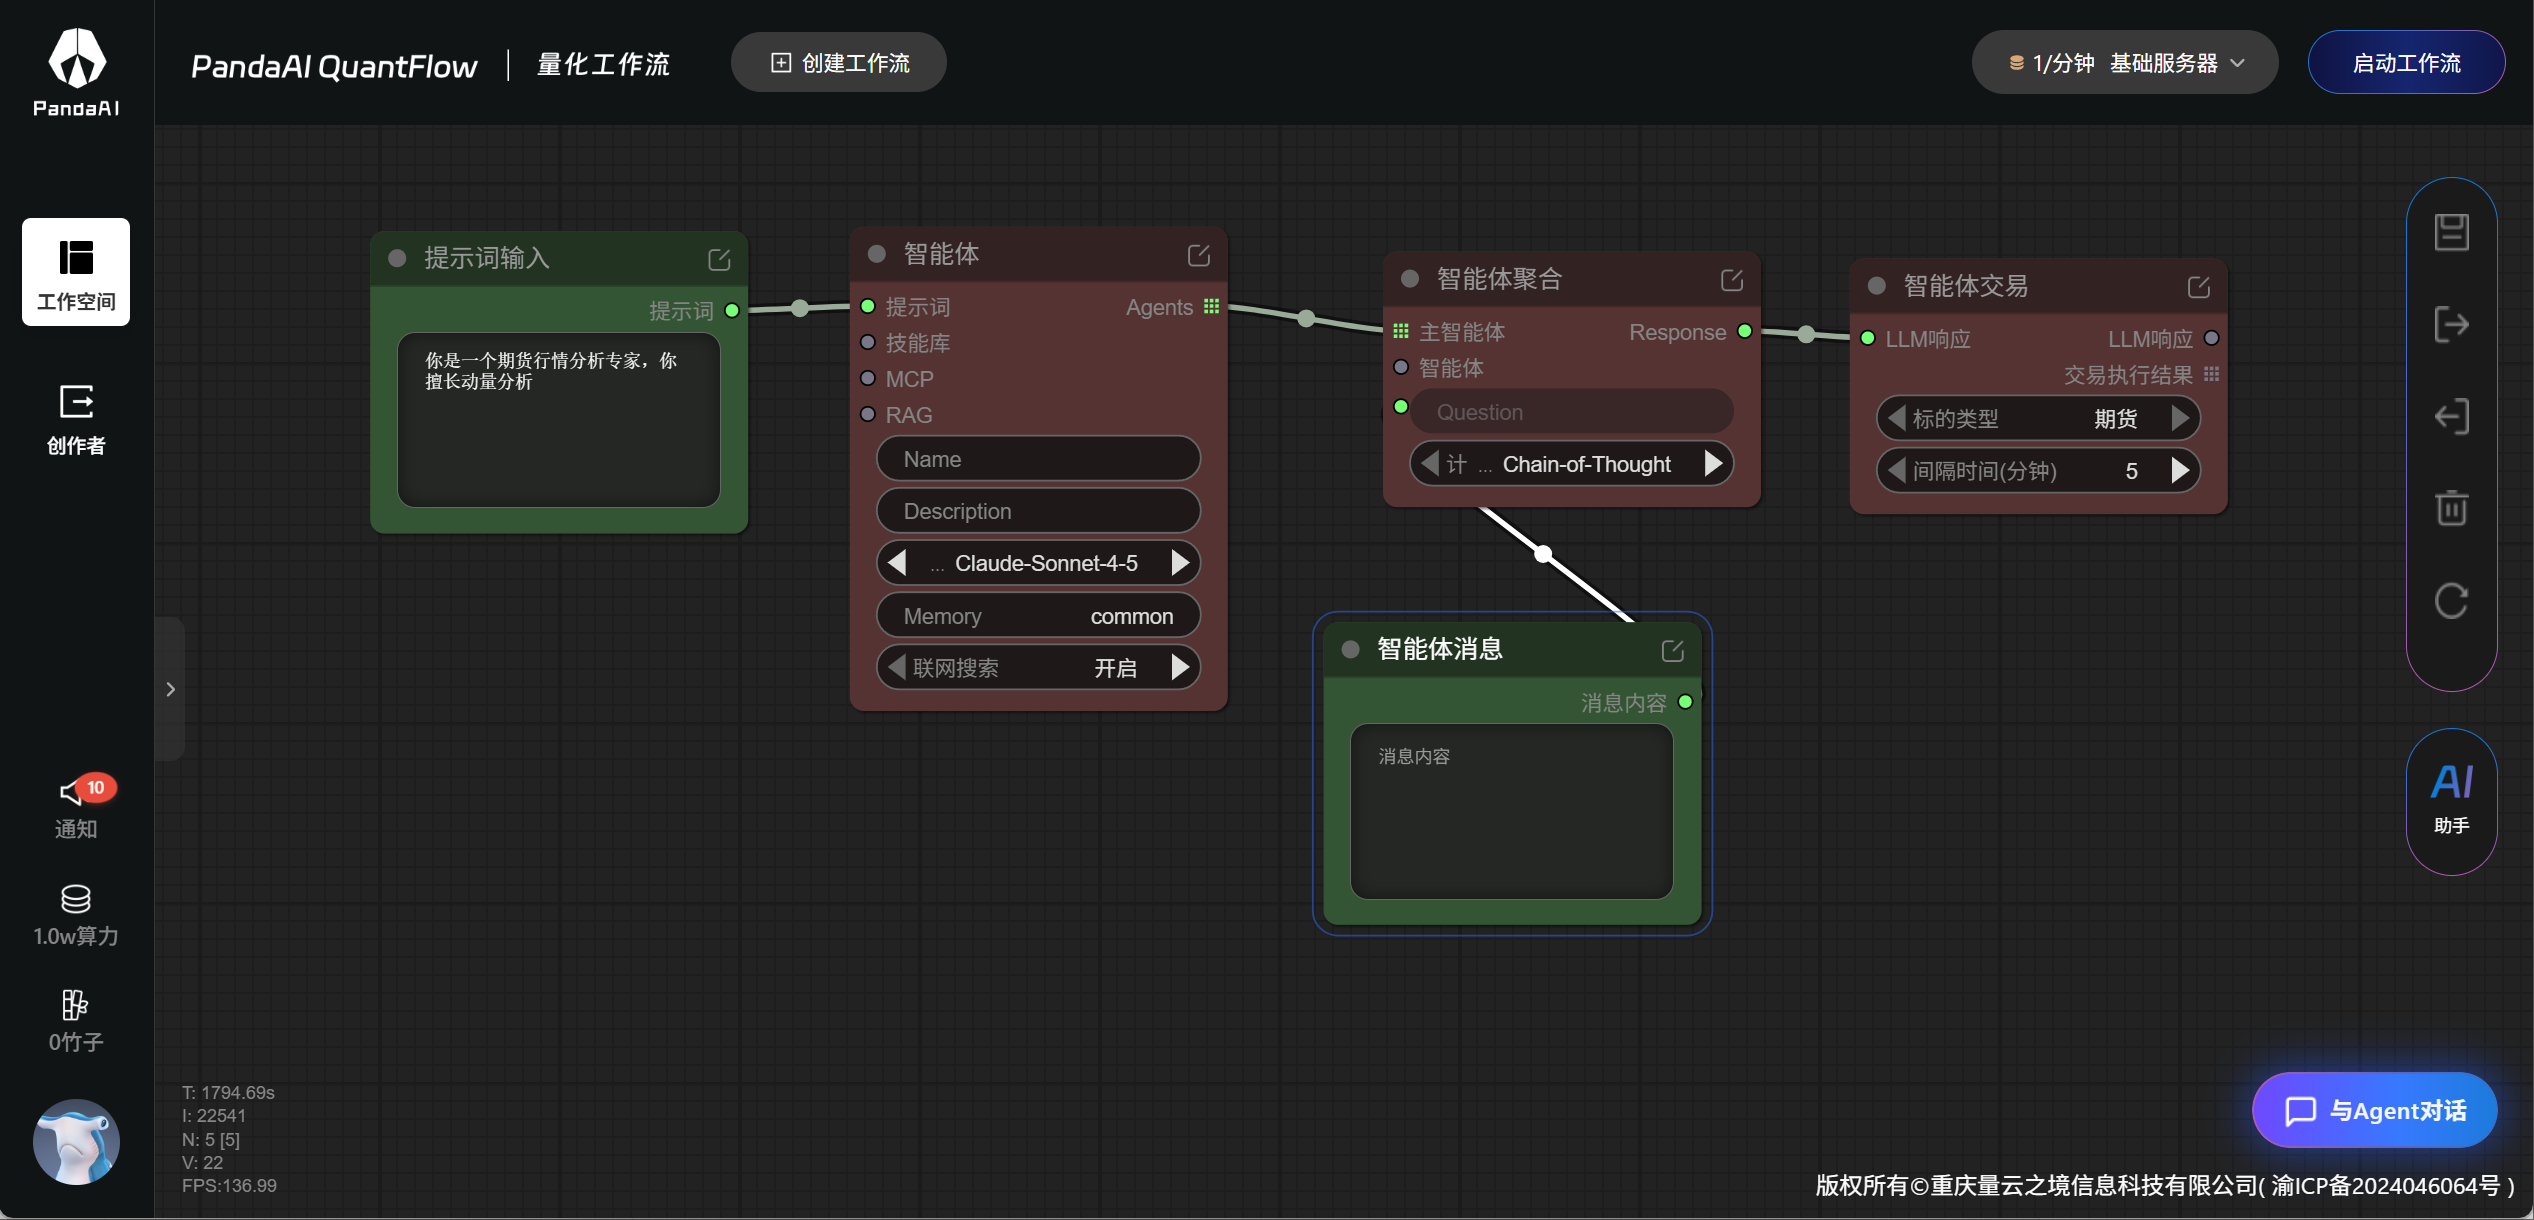This screenshot has width=2534, height=1220.
Task: Open the 工作空间 workspace tab
Action: (x=76, y=272)
